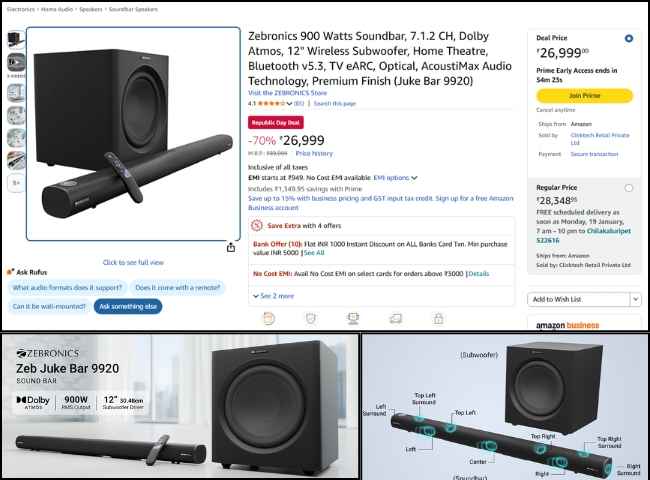Open the Add to Wish List dropdown arrow

[635, 299]
